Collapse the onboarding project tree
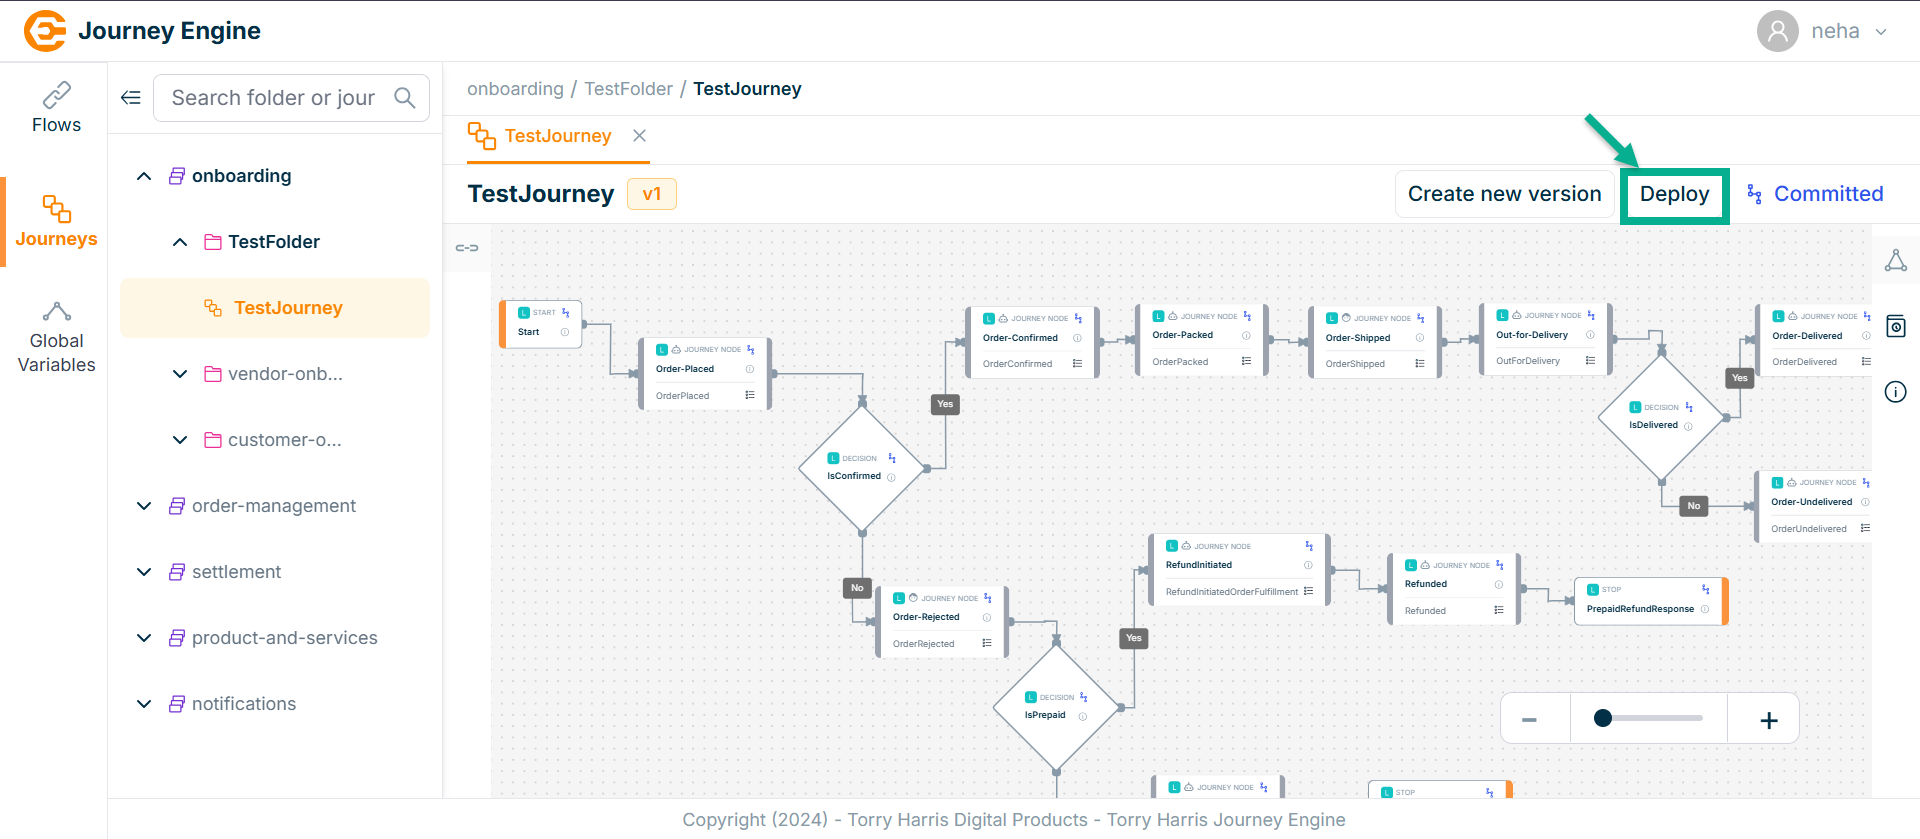 click(144, 176)
